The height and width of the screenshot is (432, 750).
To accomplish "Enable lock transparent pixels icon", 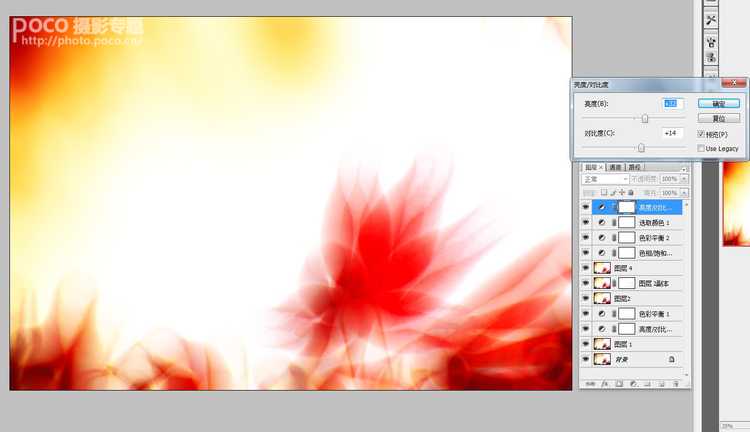I will 604,192.
